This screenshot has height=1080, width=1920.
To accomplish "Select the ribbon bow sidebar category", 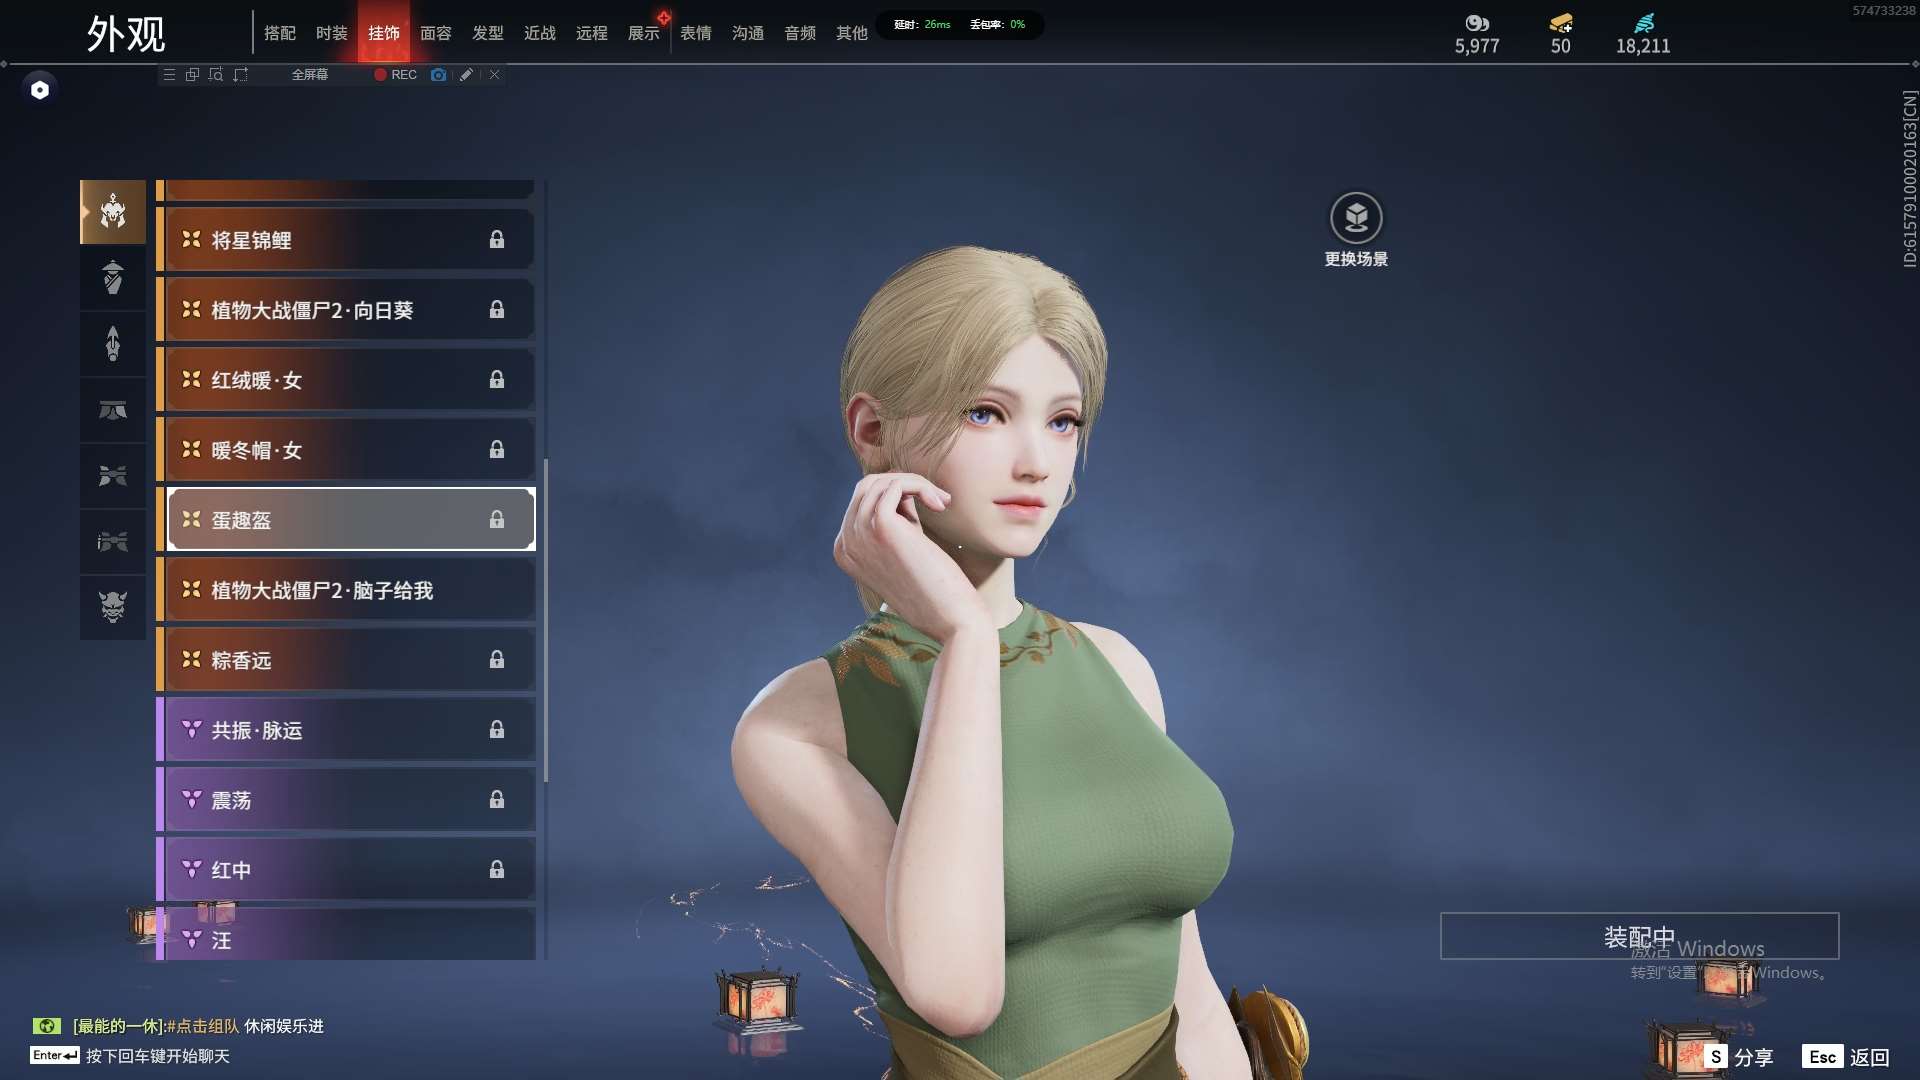I will pyautogui.click(x=113, y=475).
